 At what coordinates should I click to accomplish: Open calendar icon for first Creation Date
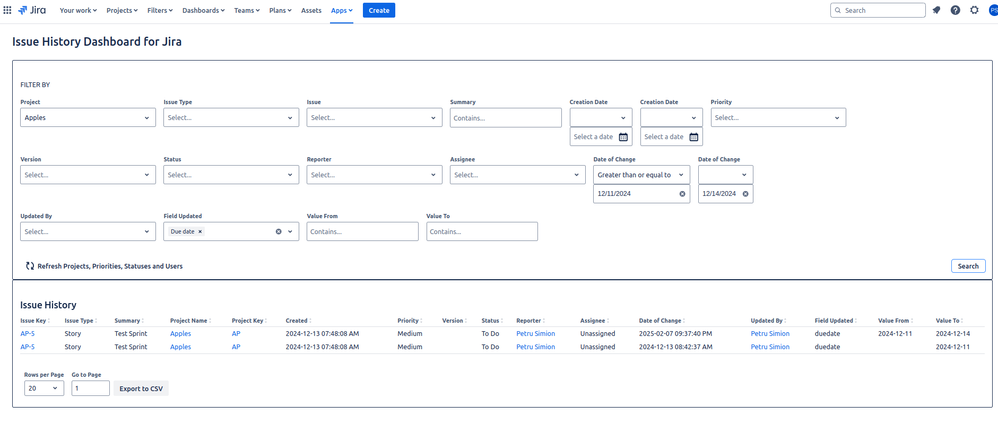(623, 137)
